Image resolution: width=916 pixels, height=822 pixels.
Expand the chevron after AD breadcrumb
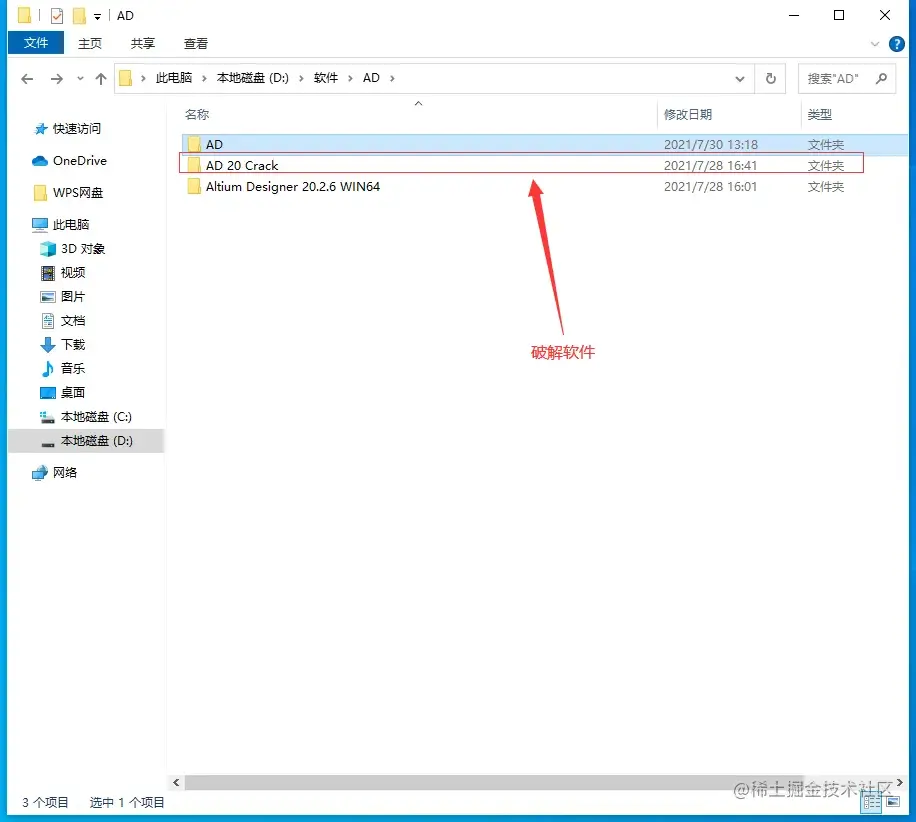pos(392,78)
